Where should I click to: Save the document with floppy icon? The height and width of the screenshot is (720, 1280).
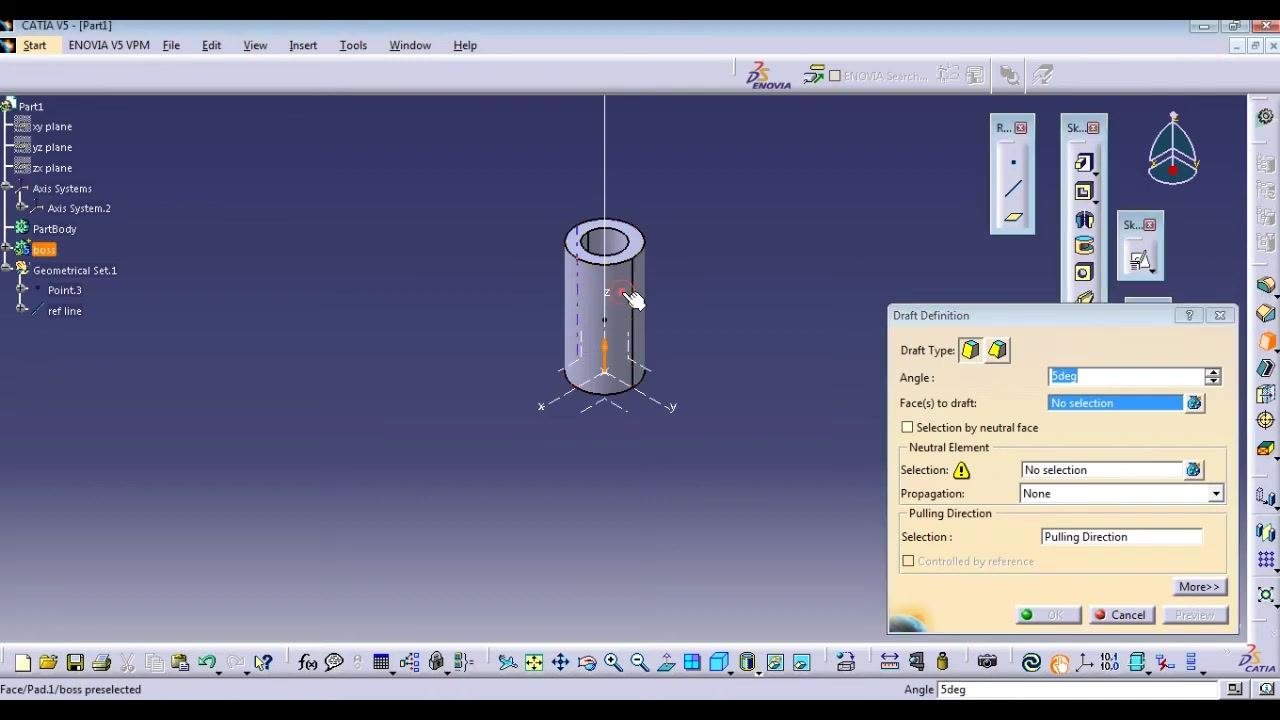[x=75, y=662]
